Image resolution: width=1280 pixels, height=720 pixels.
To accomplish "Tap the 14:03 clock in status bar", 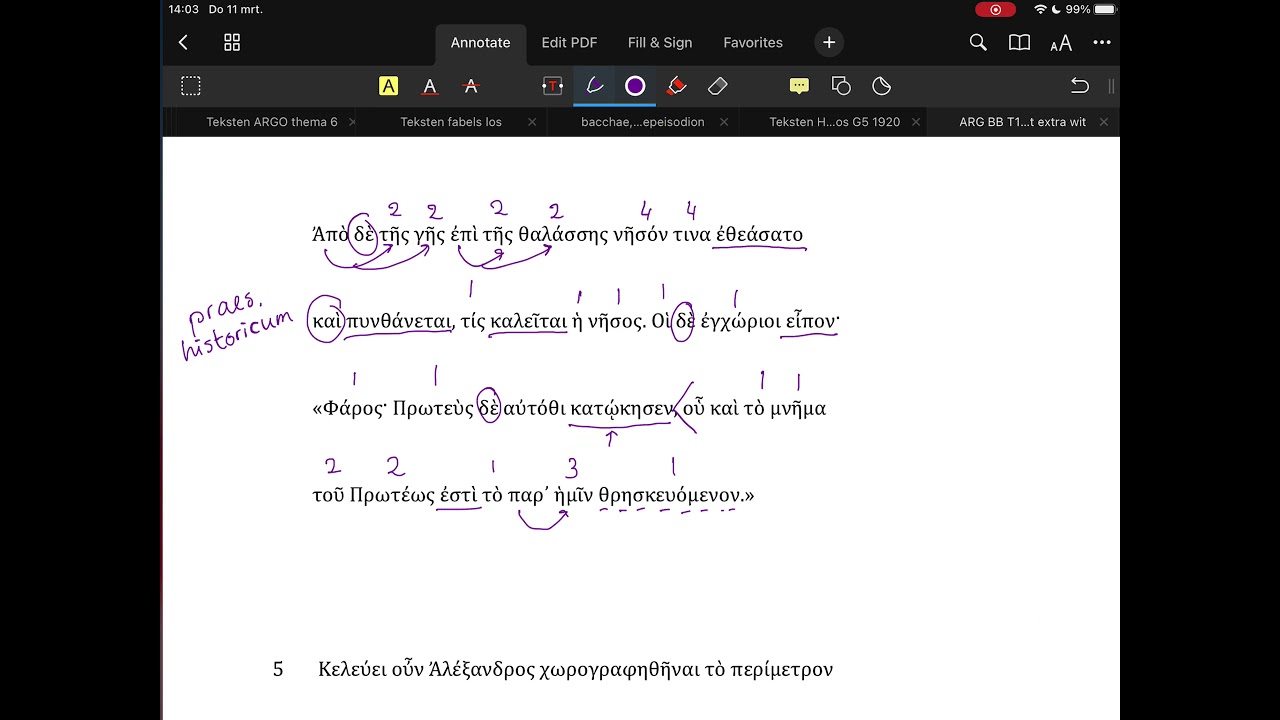I will point(184,9).
